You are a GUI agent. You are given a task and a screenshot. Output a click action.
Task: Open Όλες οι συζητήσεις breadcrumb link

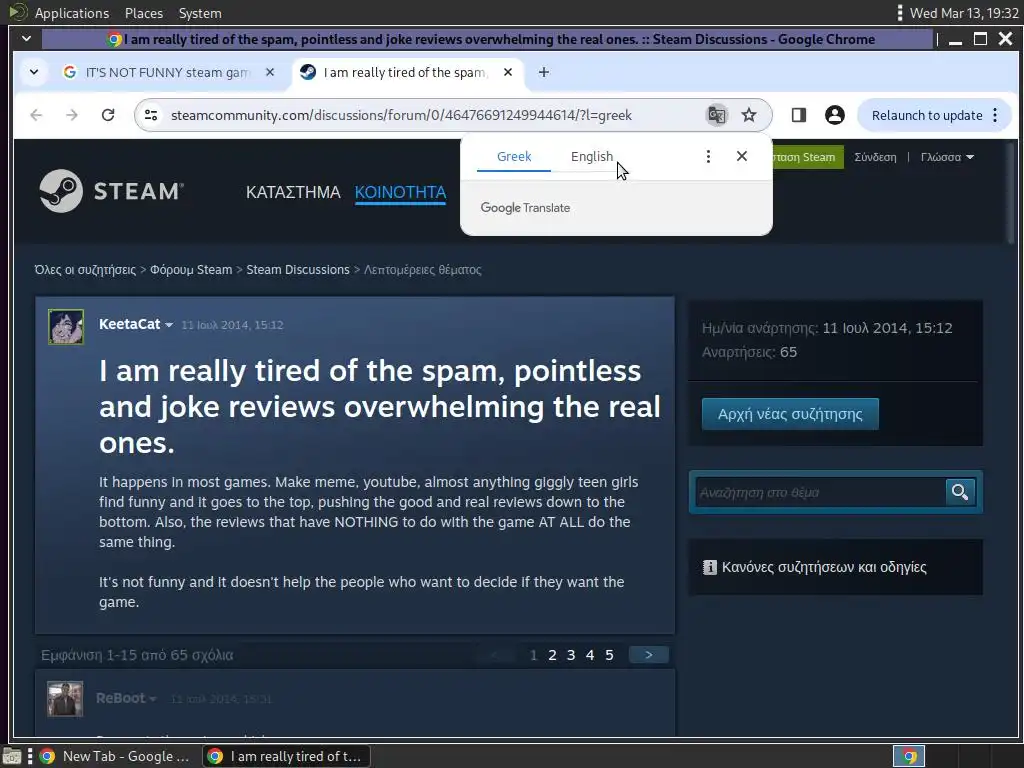click(85, 270)
